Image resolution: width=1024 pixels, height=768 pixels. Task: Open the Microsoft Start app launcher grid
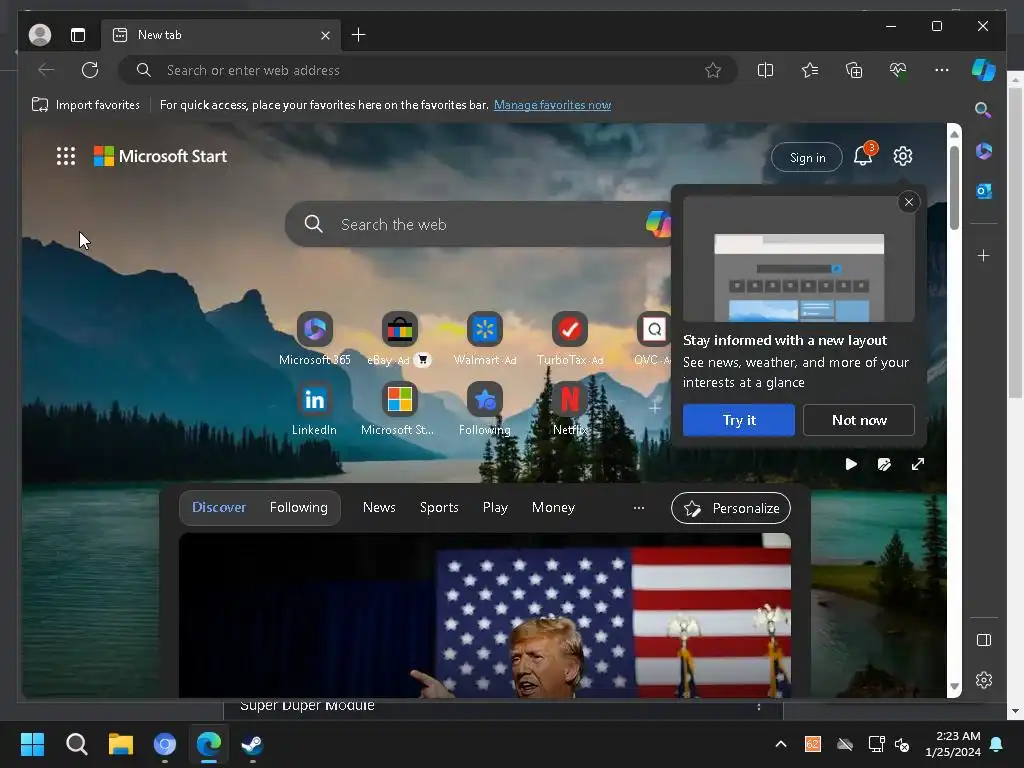[66, 156]
